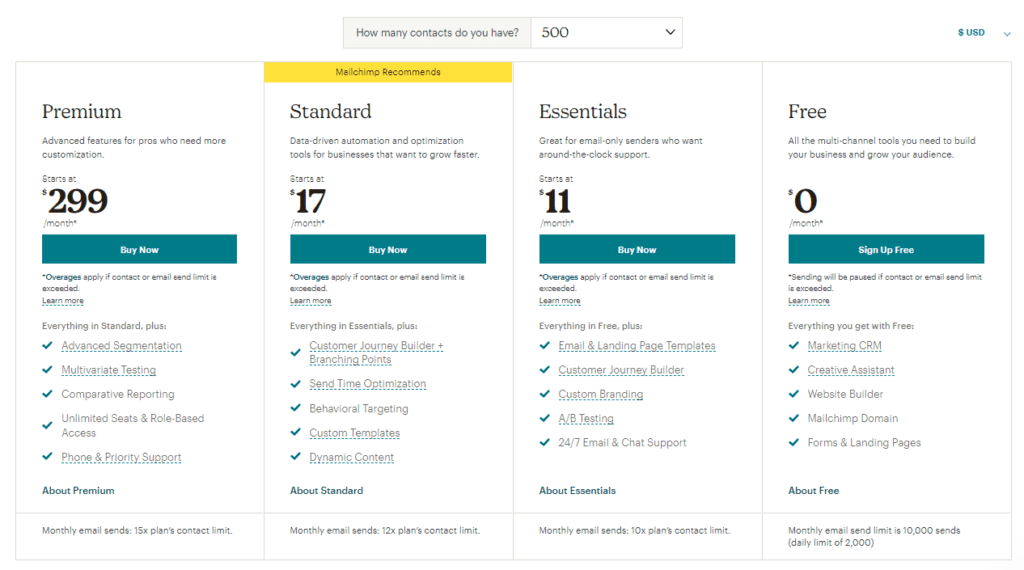This screenshot has width=1024, height=570.
Task: Select the Comparative Reporting feature text
Action: [x=118, y=394]
